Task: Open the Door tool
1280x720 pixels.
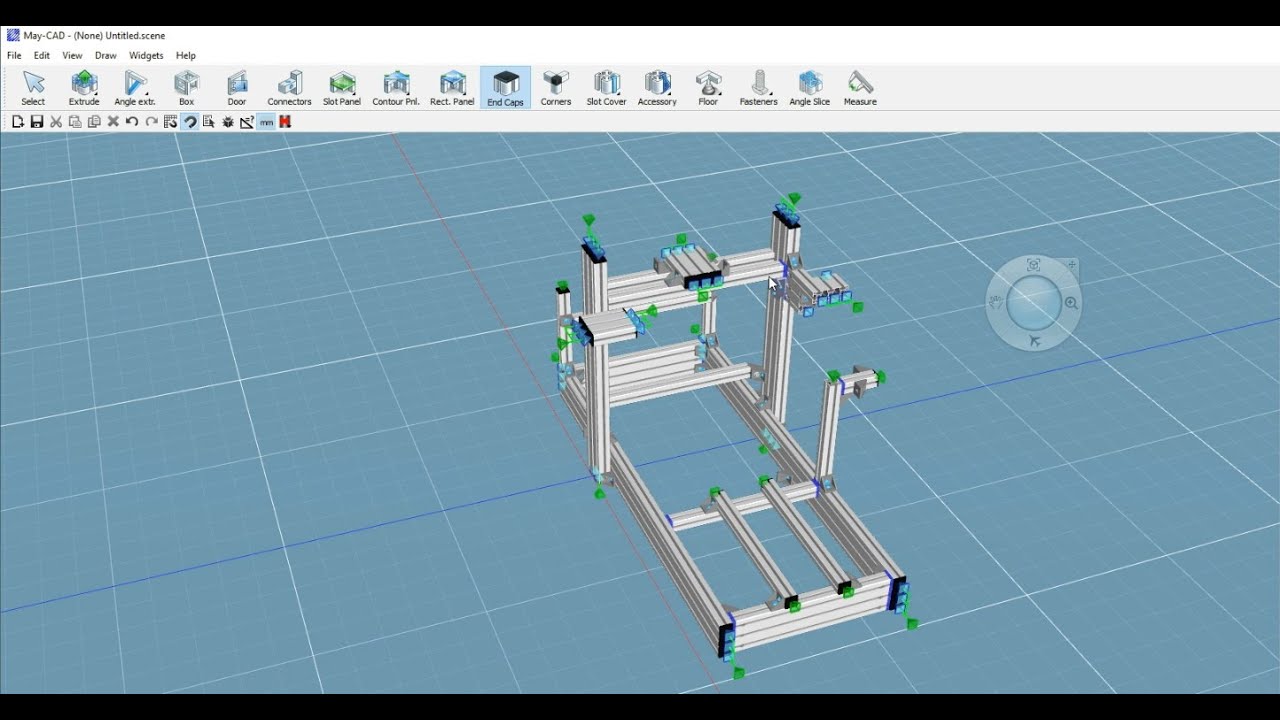Action: 237,88
